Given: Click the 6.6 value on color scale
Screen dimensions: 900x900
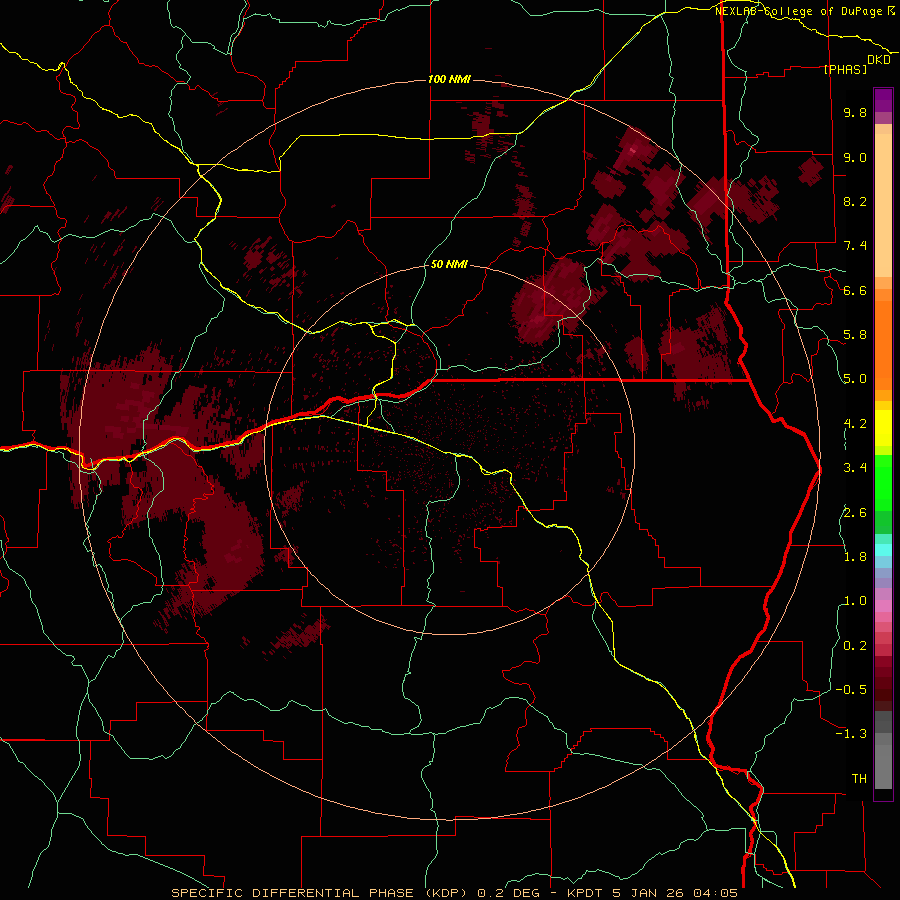Looking at the screenshot, I should [x=855, y=290].
